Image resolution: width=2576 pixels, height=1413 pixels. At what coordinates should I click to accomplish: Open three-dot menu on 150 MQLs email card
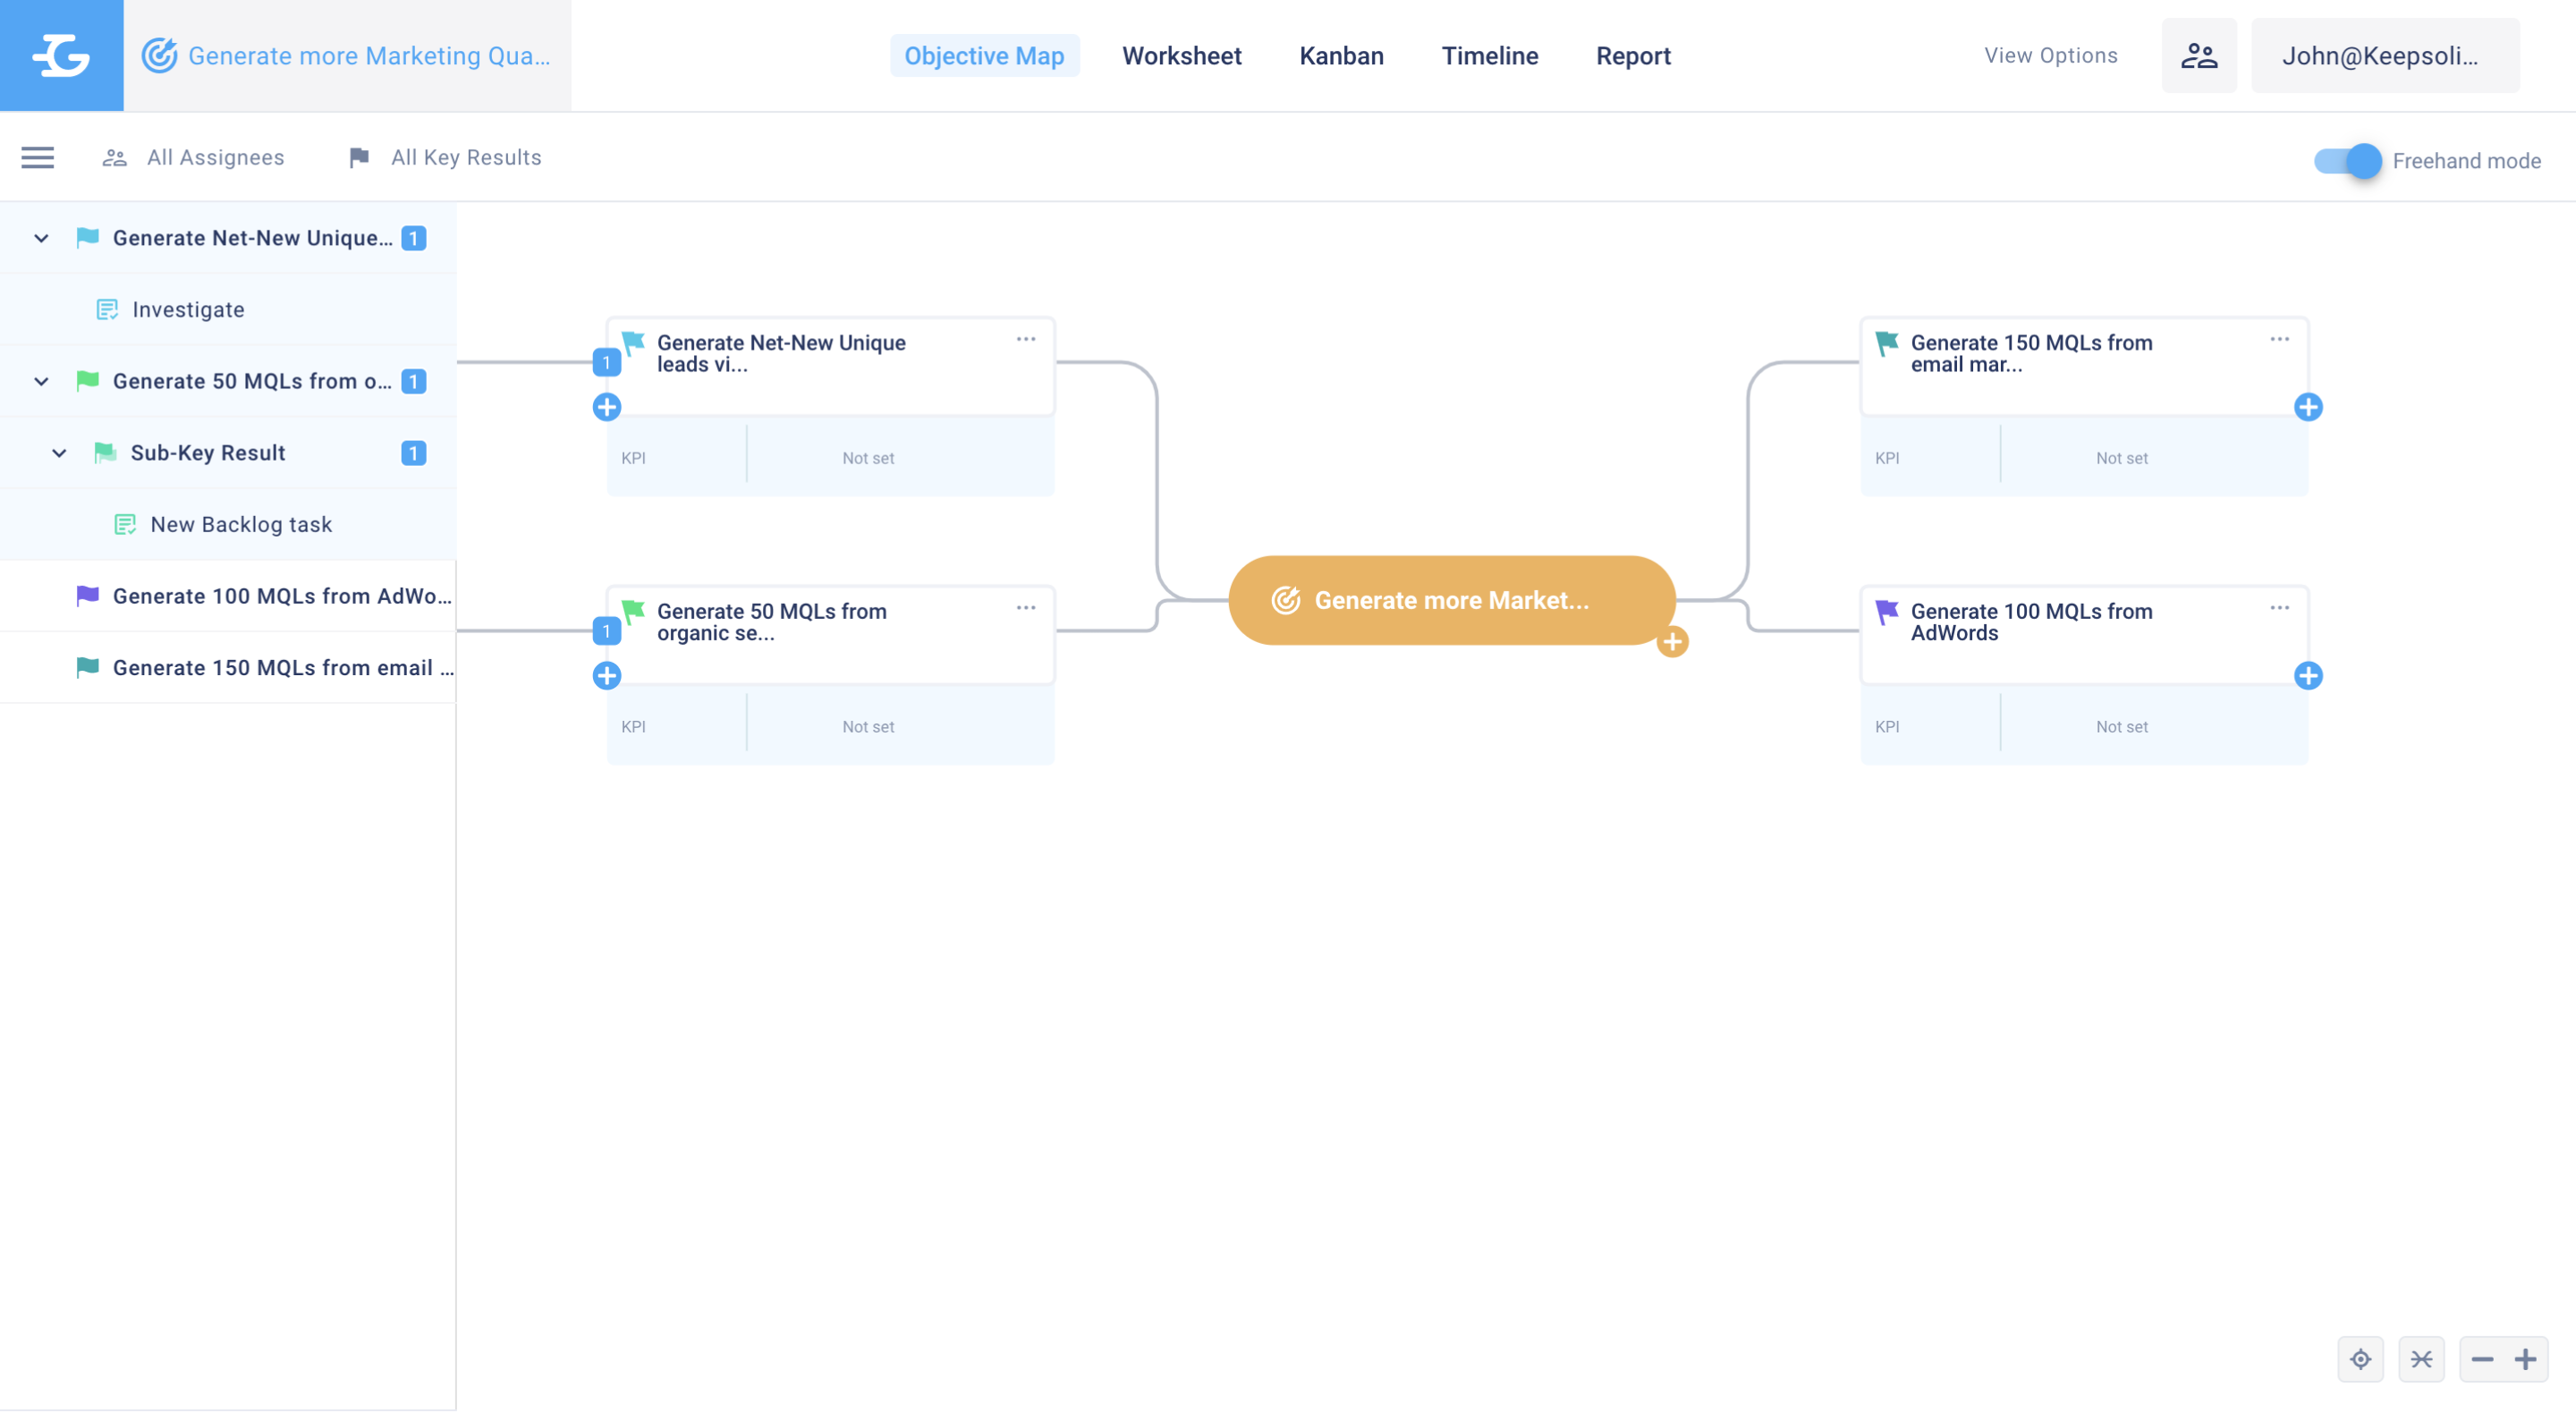(x=2280, y=340)
